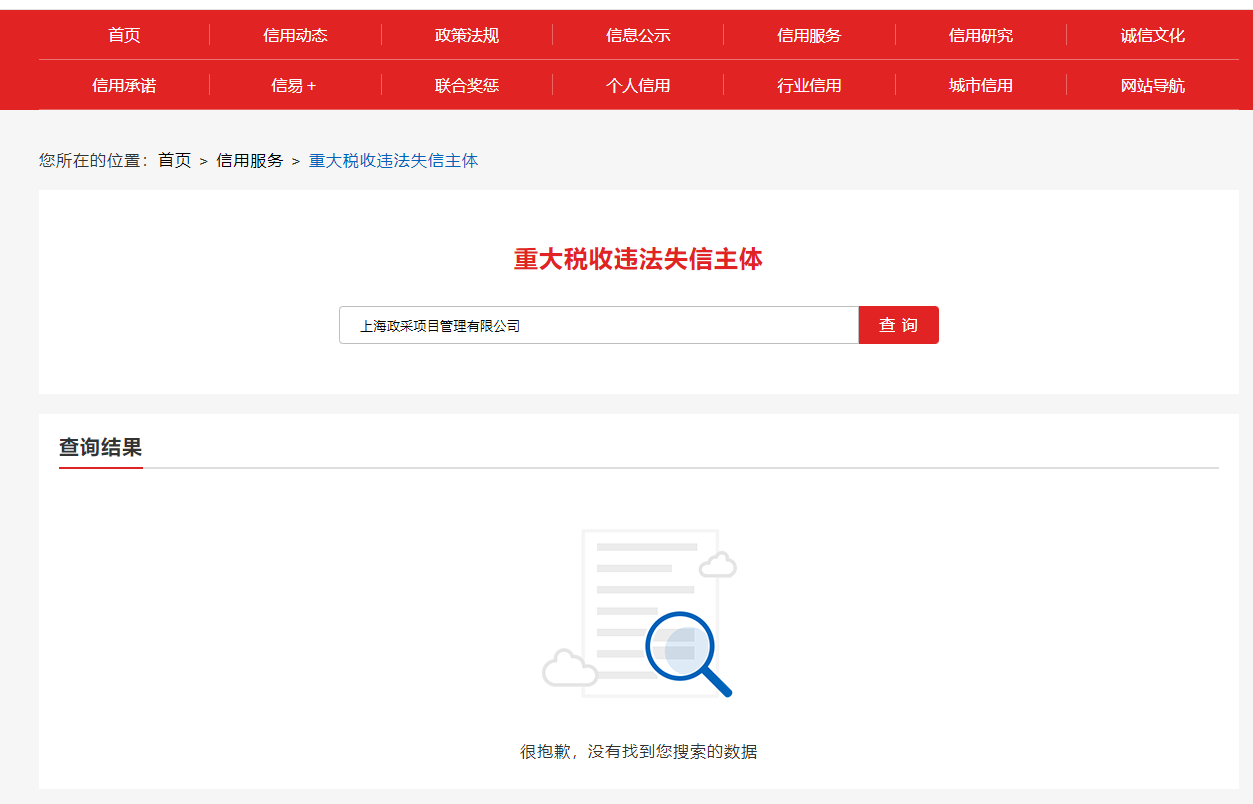This screenshot has height=804, width=1253.
Task: Select 信用承诺 in the second nav row
Action: pos(124,85)
